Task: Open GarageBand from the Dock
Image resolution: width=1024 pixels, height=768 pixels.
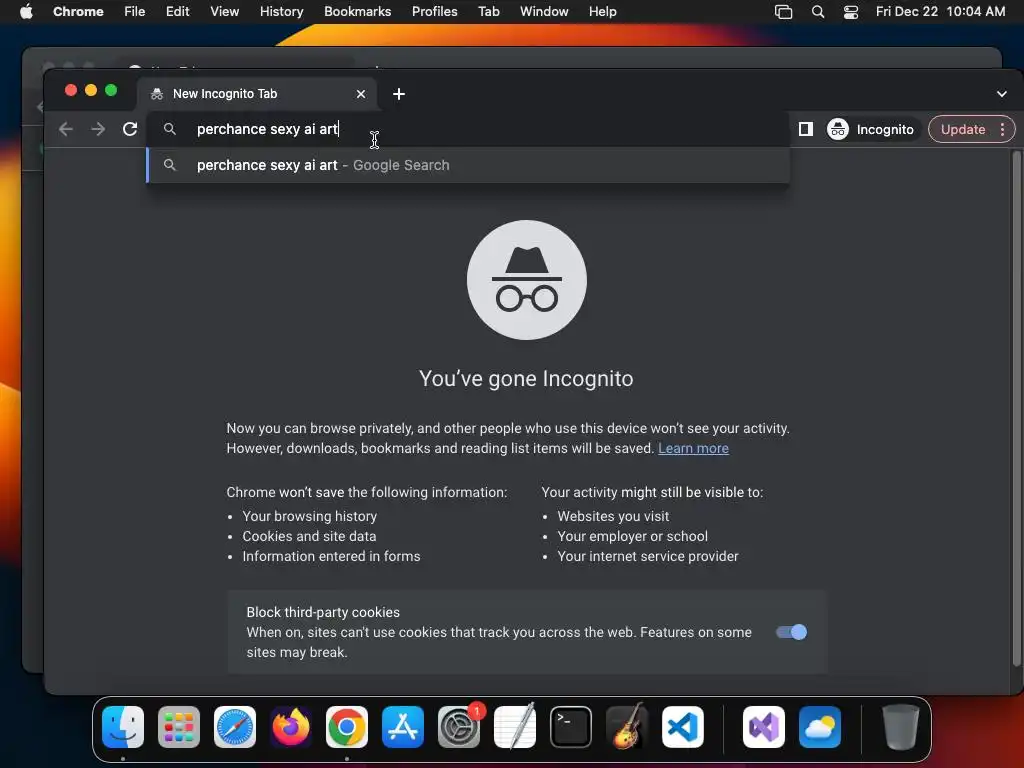Action: point(627,727)
